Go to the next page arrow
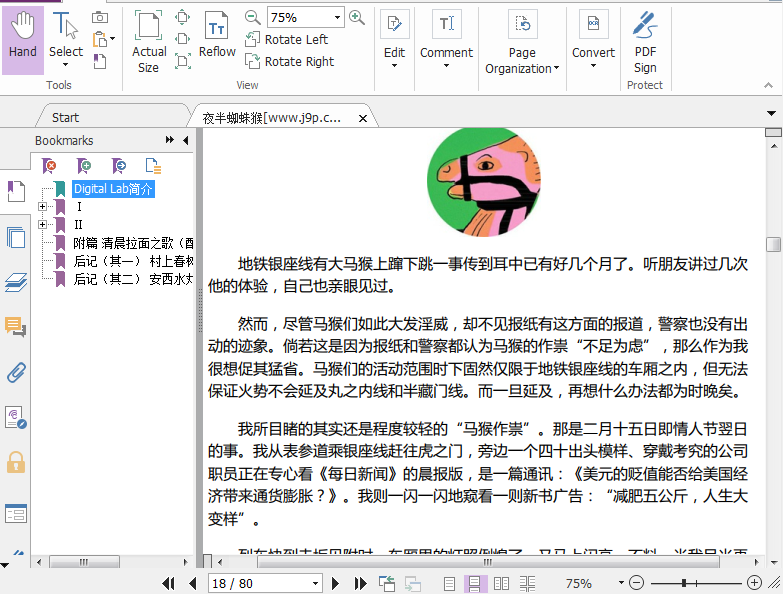Screen dimensions: 783x594 tap(336, 583)
